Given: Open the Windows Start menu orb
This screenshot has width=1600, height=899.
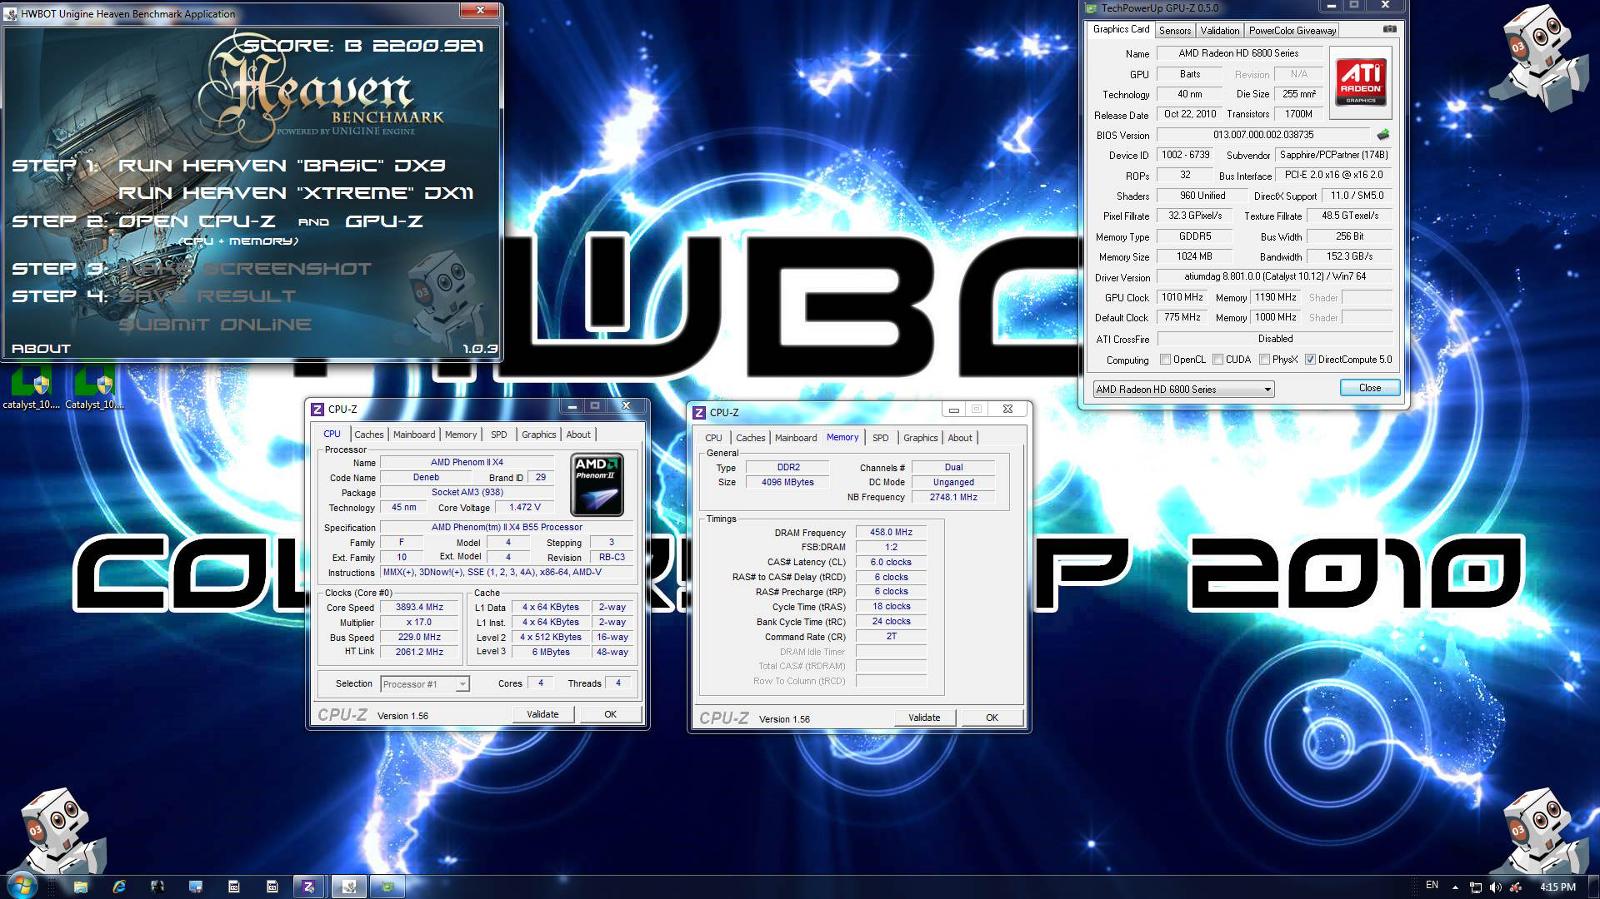Looking at the screenshot, I should click(x=21, y=886).
